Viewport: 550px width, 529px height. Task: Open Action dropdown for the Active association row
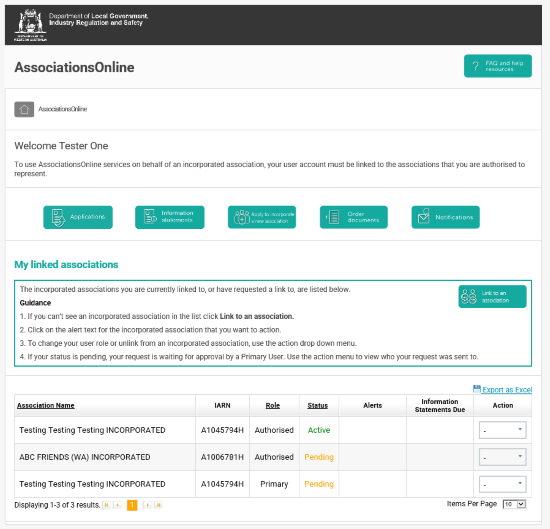pyautogui.click(x=503, y=430)
